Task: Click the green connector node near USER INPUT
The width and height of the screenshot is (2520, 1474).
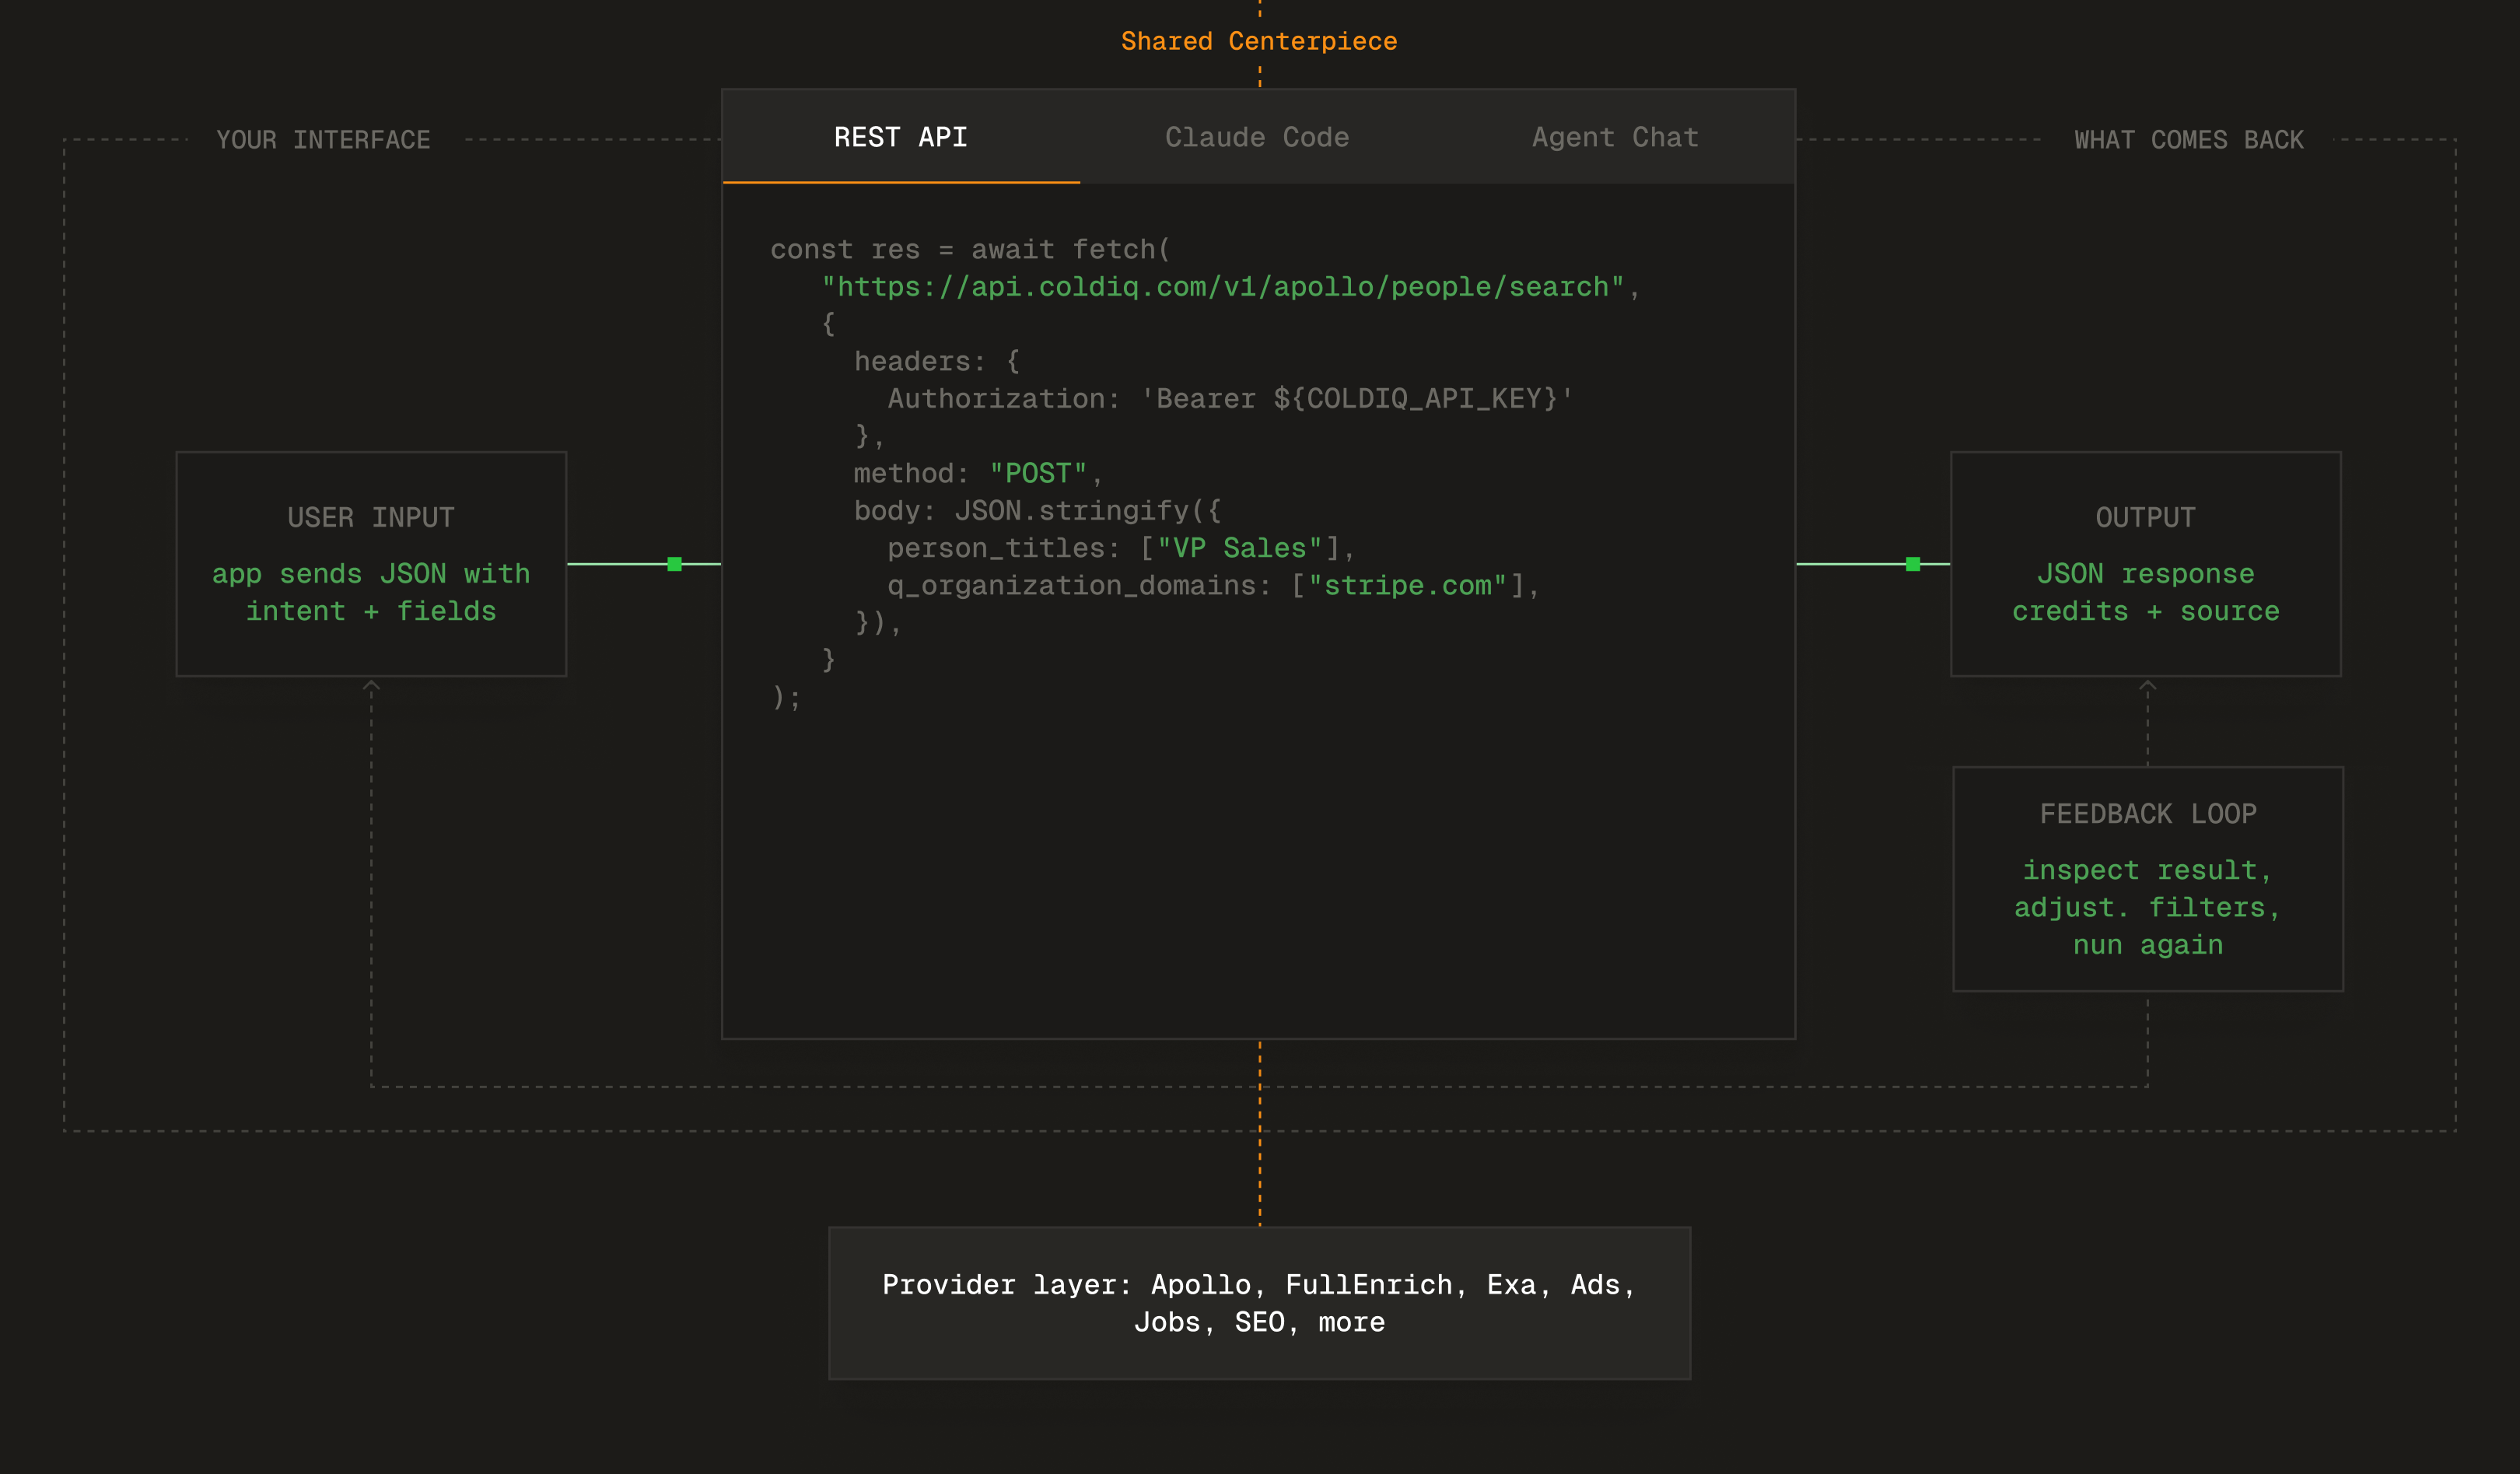Action: click(674, 564)
